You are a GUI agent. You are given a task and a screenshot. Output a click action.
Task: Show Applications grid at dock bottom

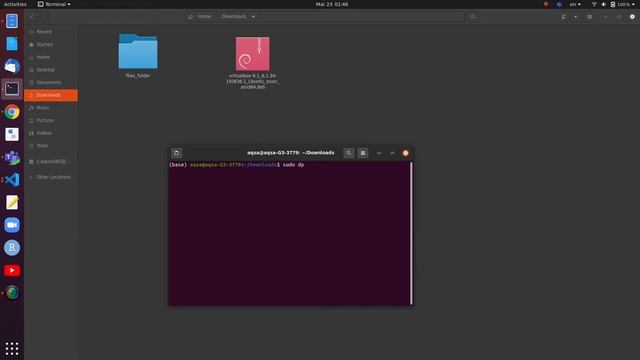12,349
